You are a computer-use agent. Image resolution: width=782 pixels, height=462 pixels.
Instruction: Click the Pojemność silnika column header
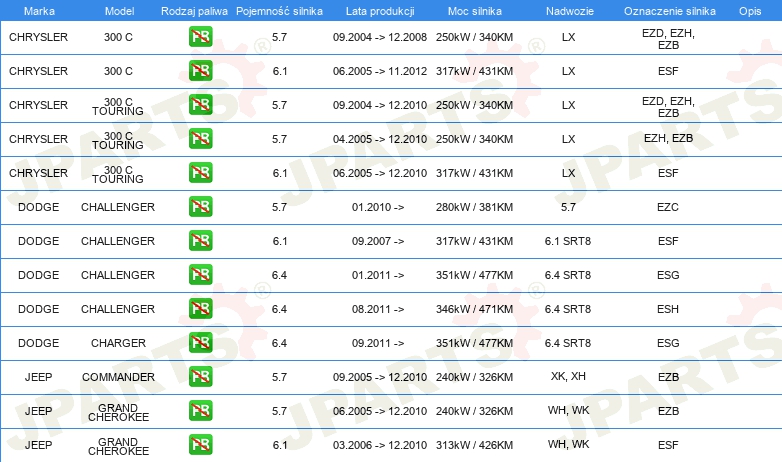(279, 11)
